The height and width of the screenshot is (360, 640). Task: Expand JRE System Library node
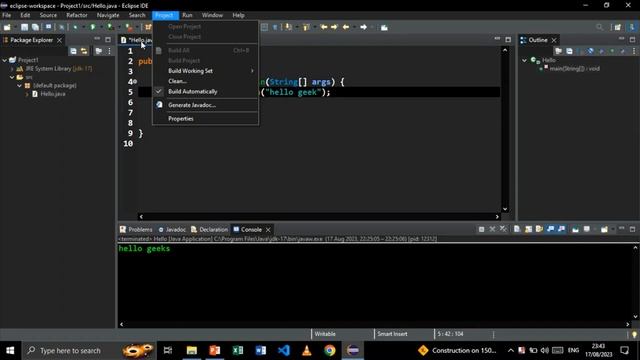(x=12, y=69)
